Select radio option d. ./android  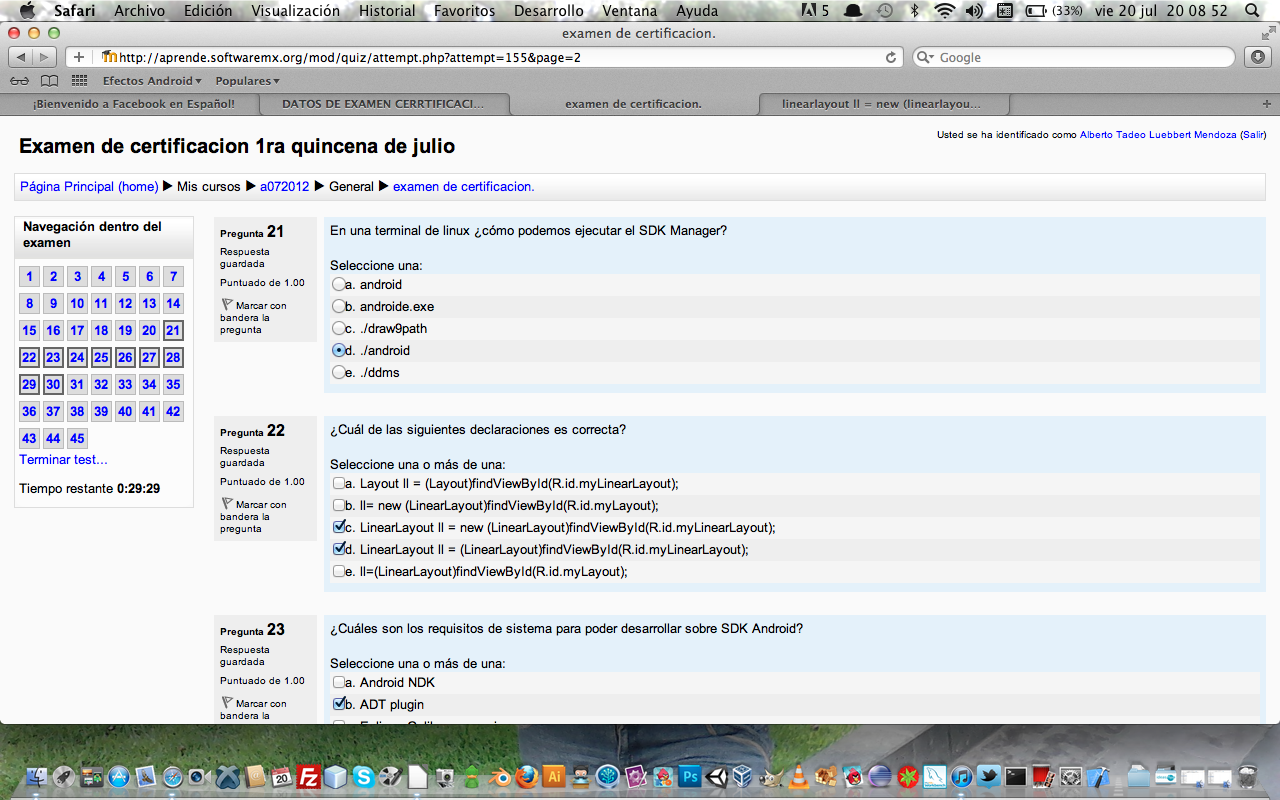tap(338, 351)
